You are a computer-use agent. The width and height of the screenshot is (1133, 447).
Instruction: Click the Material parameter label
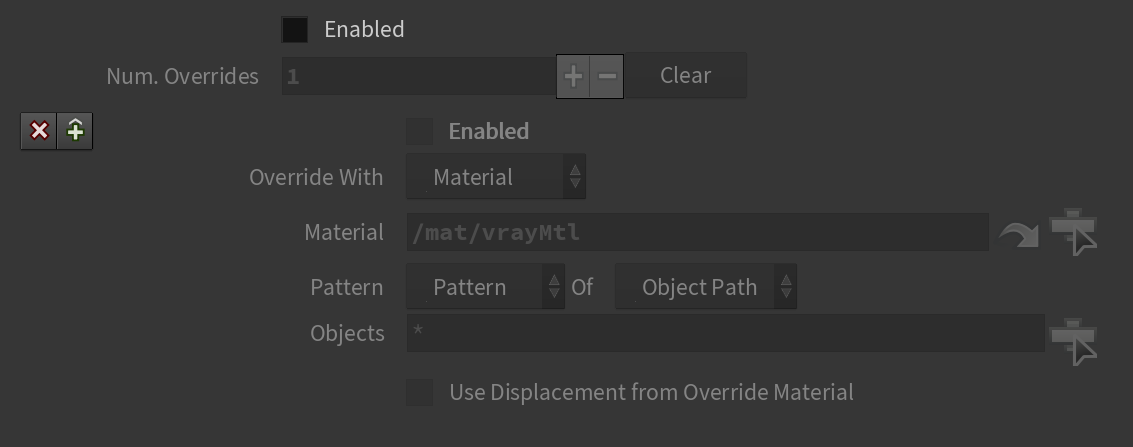point(344,233)
